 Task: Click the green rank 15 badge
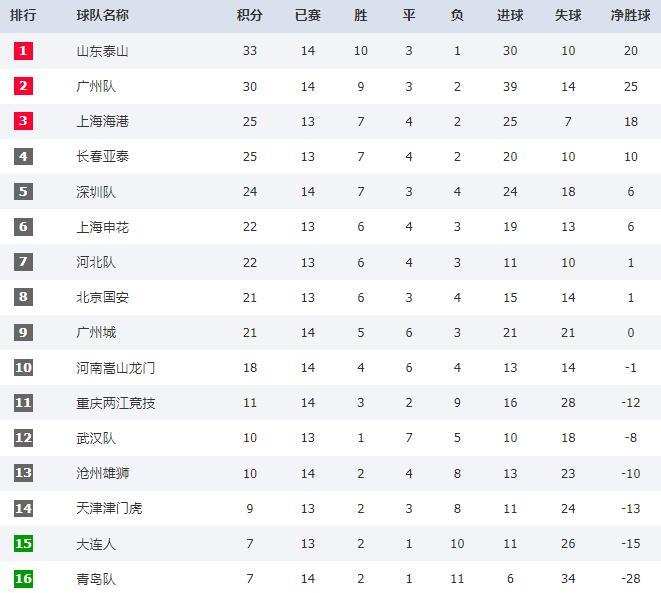23,543
